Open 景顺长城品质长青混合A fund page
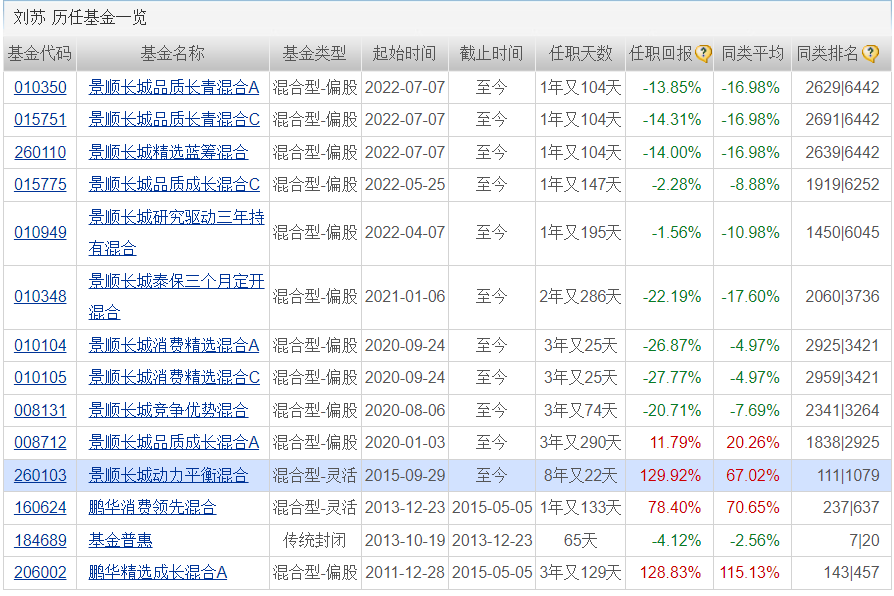 point(174,87)
